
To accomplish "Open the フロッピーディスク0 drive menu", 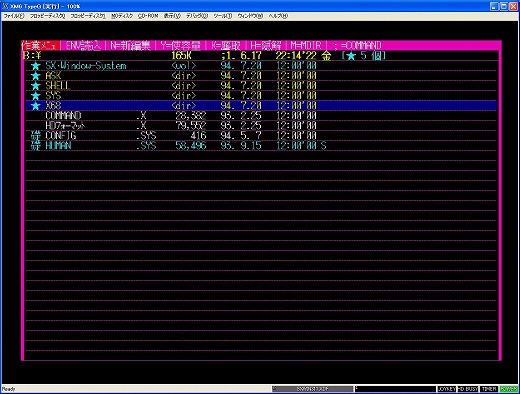I will 48,16.
